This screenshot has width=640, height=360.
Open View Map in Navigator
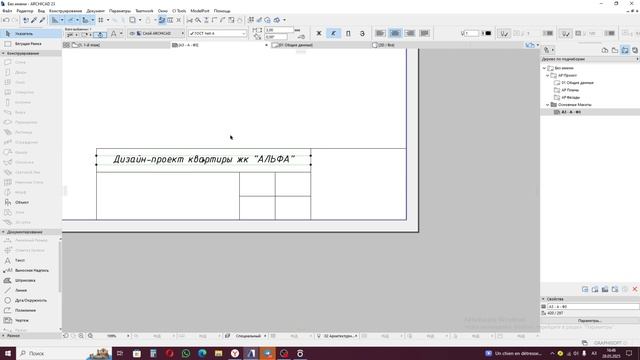click(615, 50)
